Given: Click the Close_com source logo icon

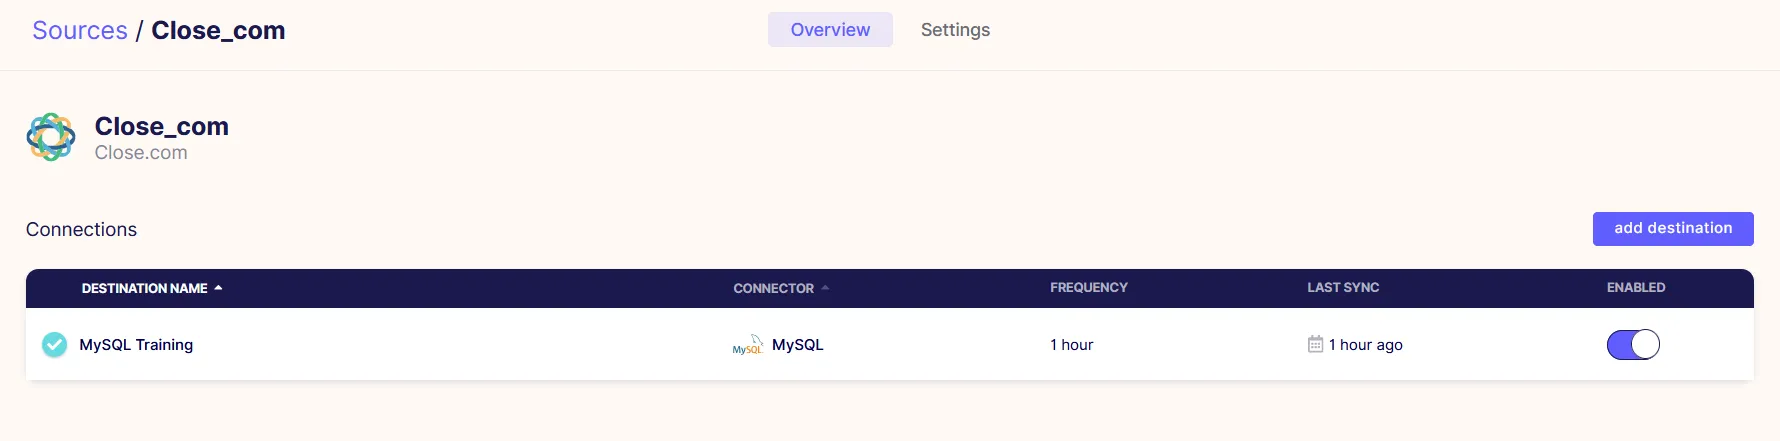Looking at the screenshot, I should coord(51,137).
